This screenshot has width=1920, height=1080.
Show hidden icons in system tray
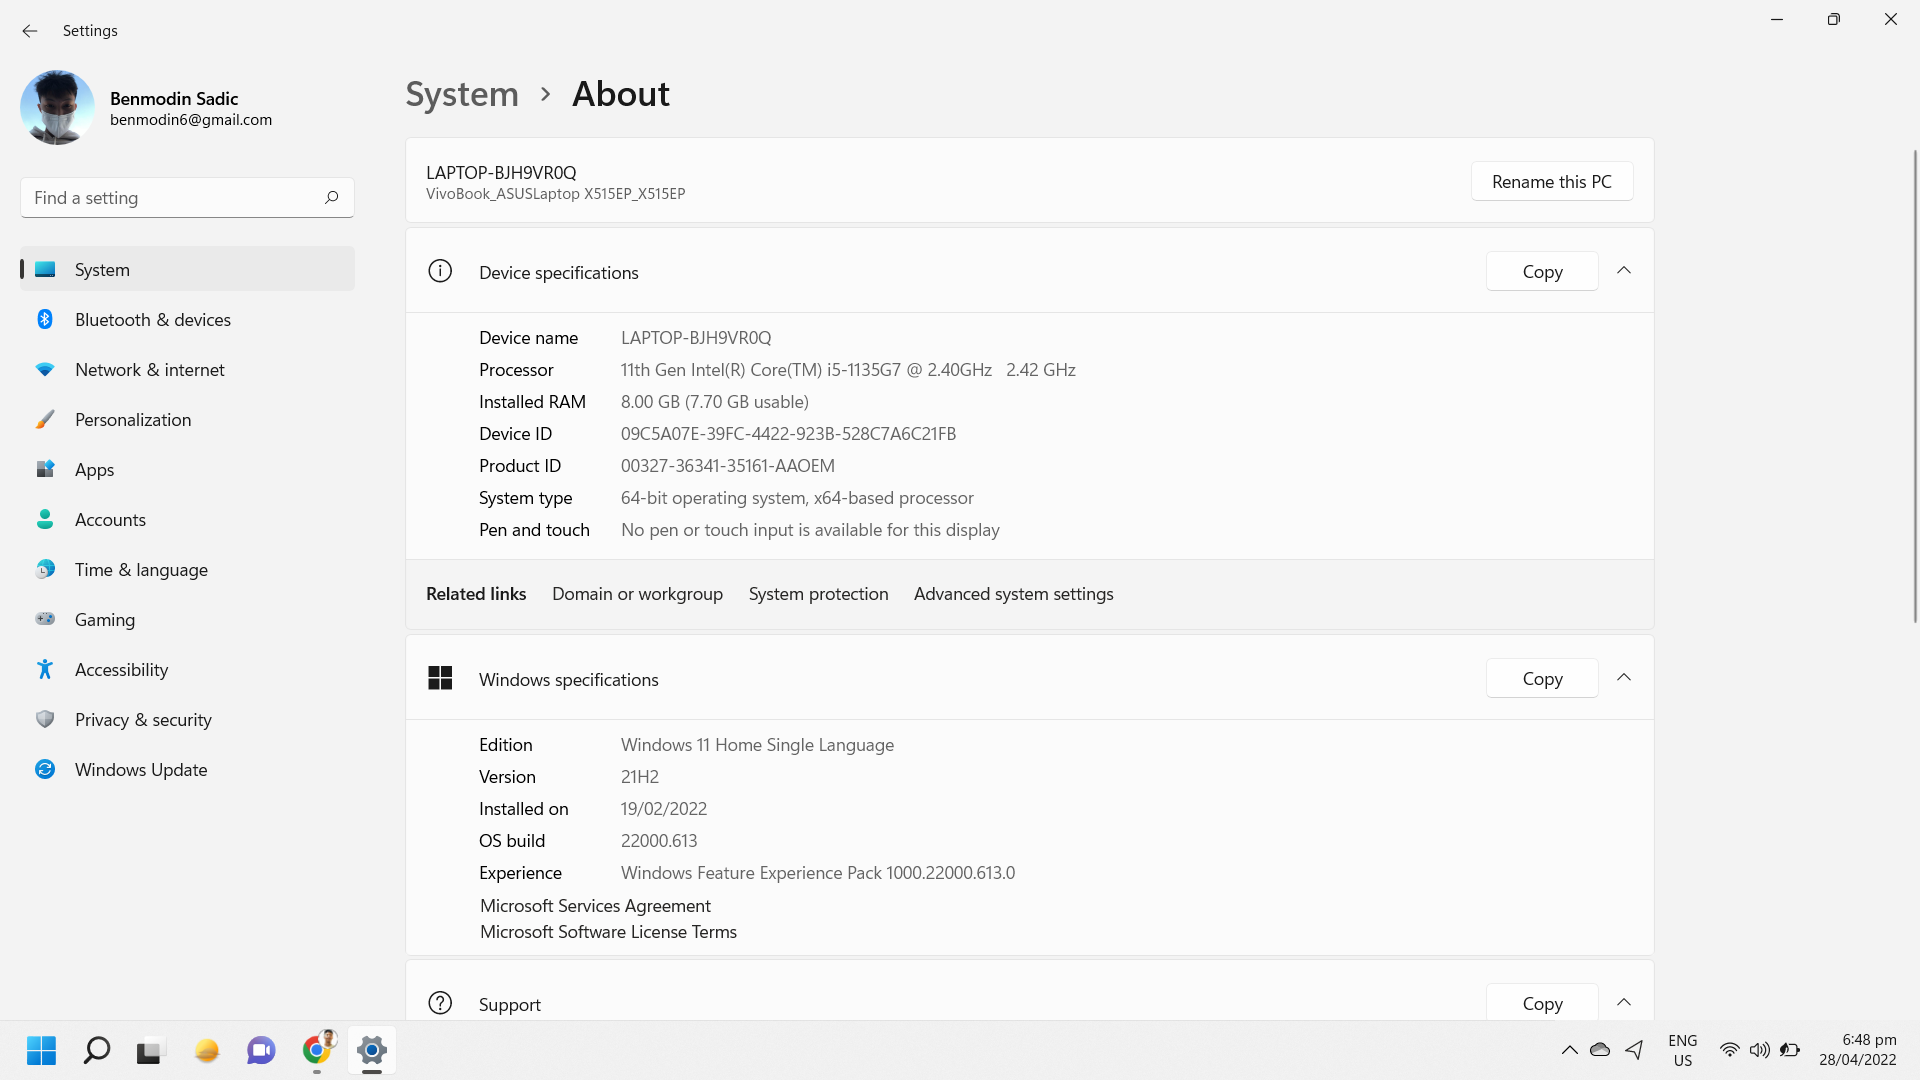(1569, 1050)
